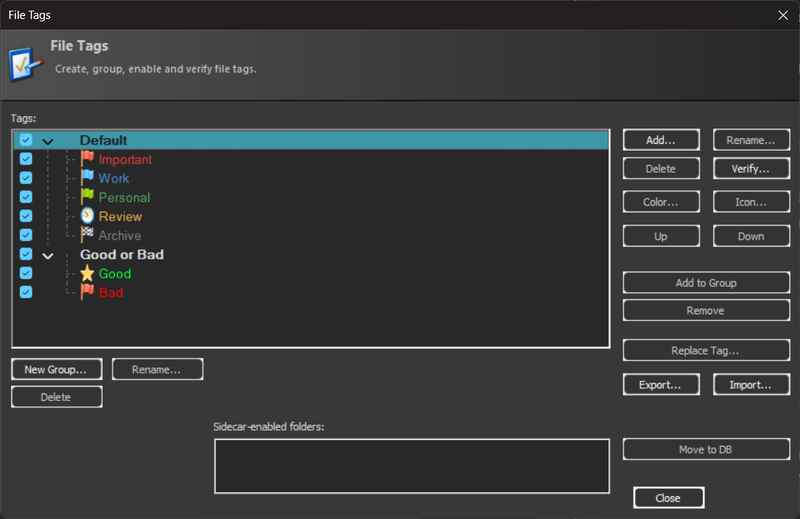Select the Good or Bad group label

[122, 255]
